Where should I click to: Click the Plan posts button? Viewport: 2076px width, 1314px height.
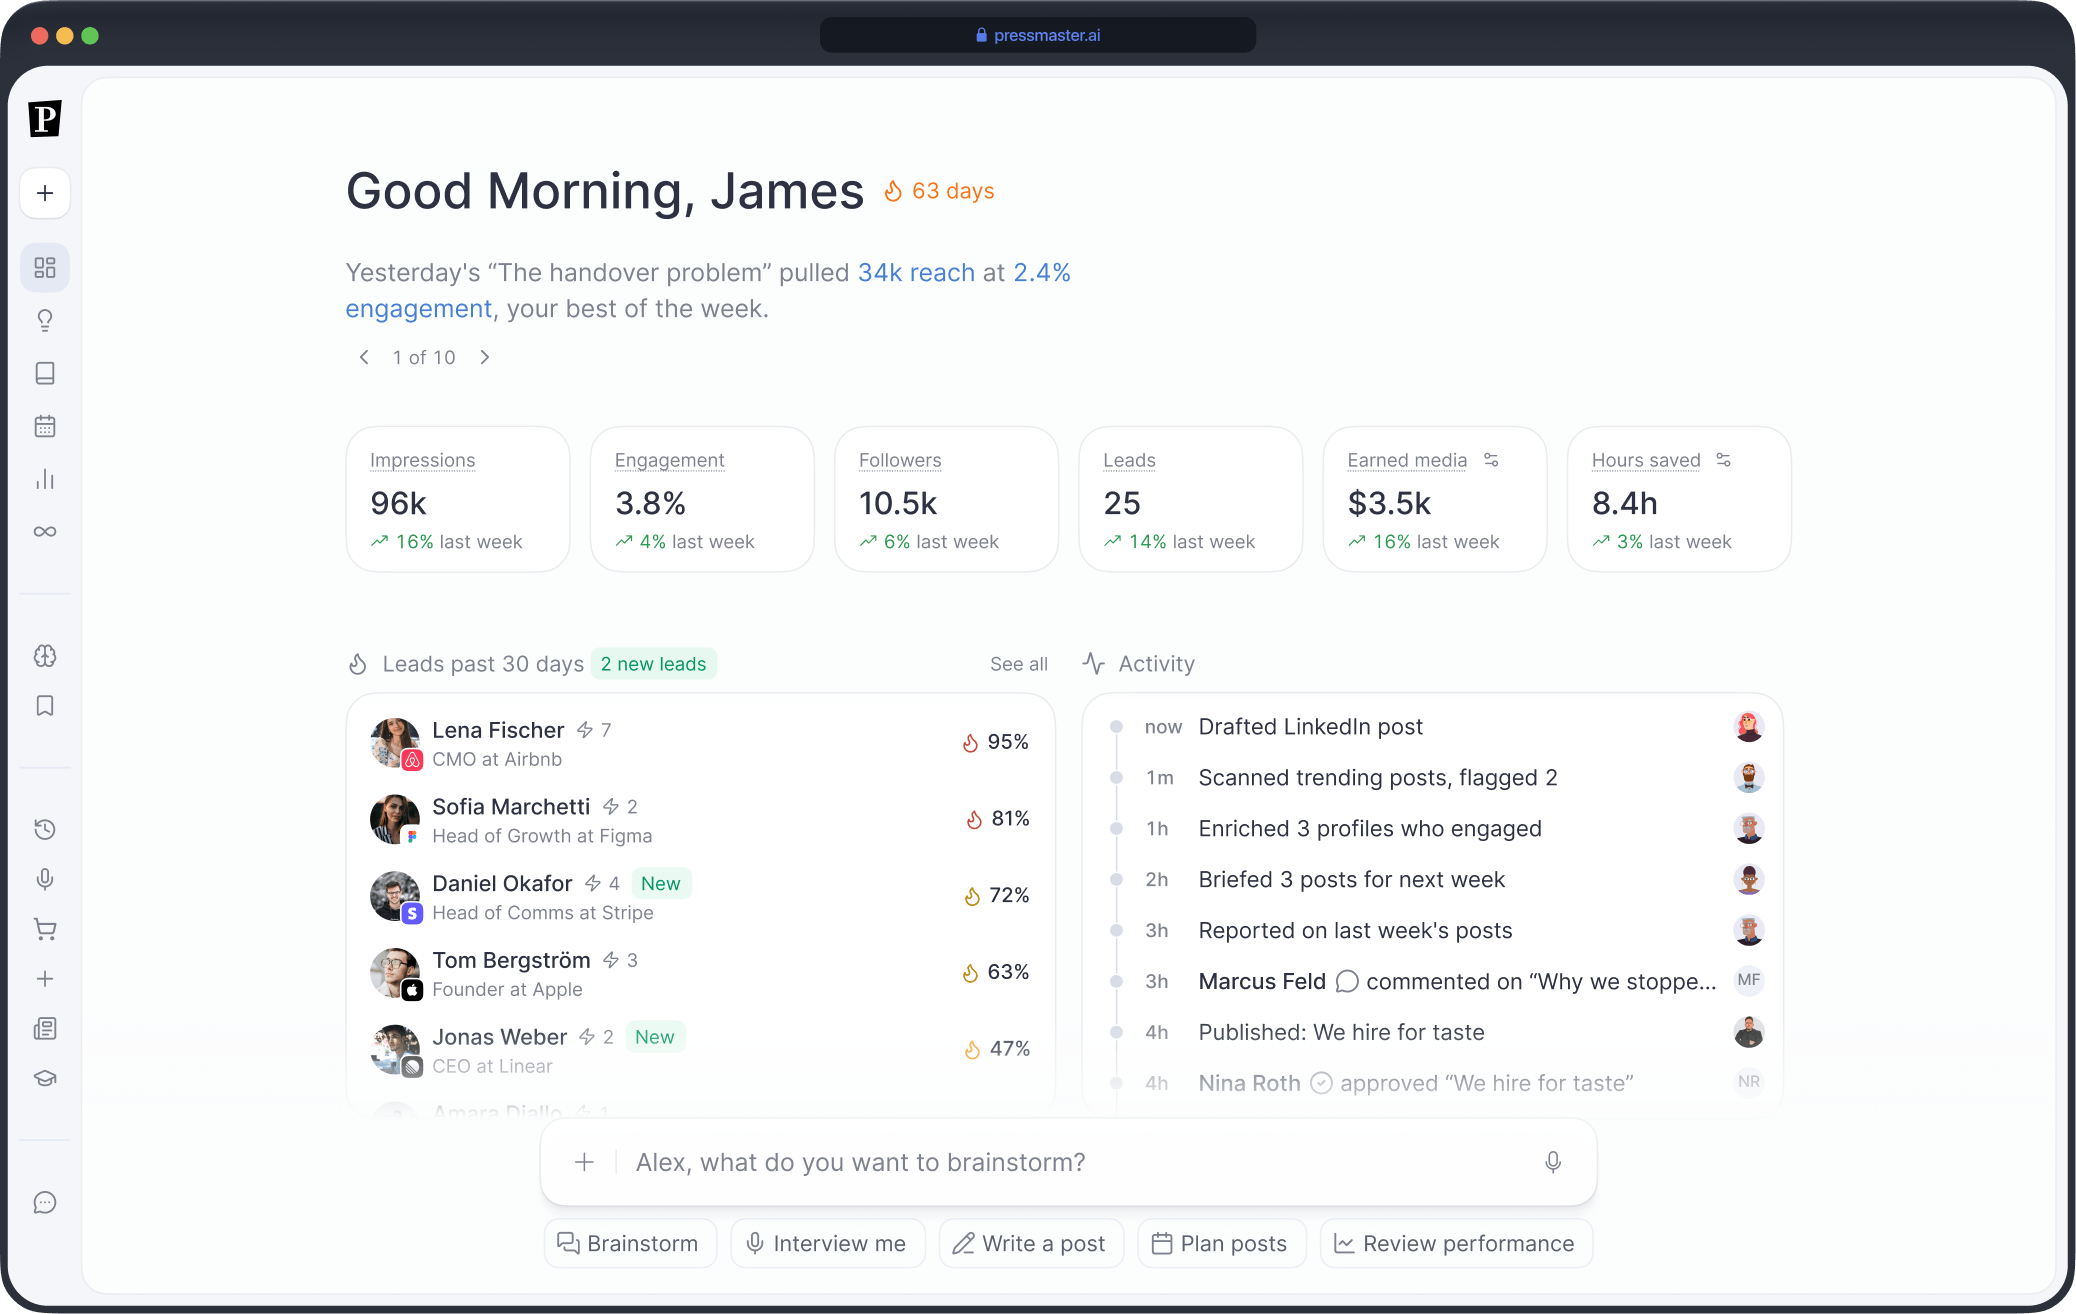pos(1221,1243)
